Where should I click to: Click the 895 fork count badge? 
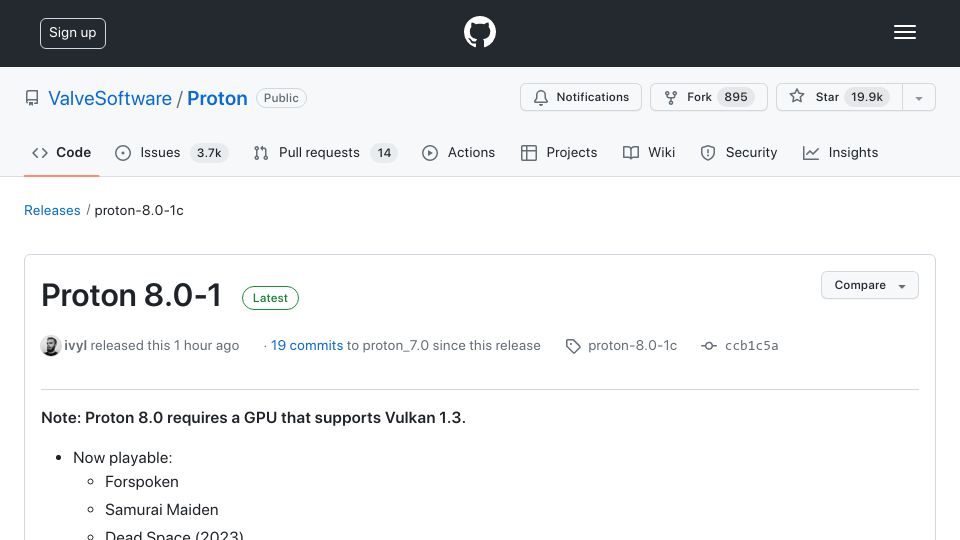point(735,97)
